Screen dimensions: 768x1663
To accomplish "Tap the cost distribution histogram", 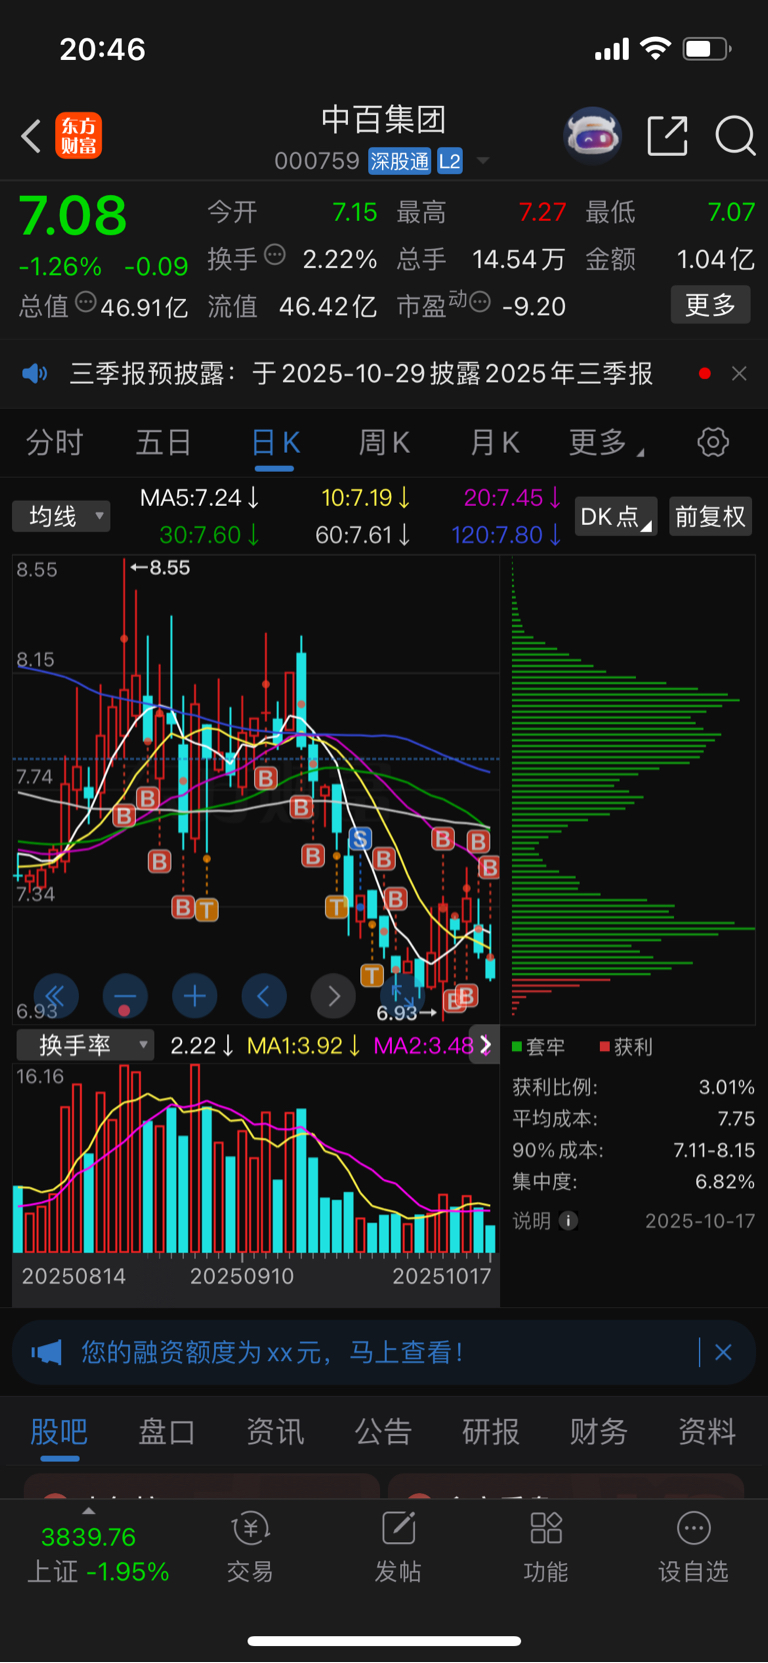I will click(x=633, y=790).
